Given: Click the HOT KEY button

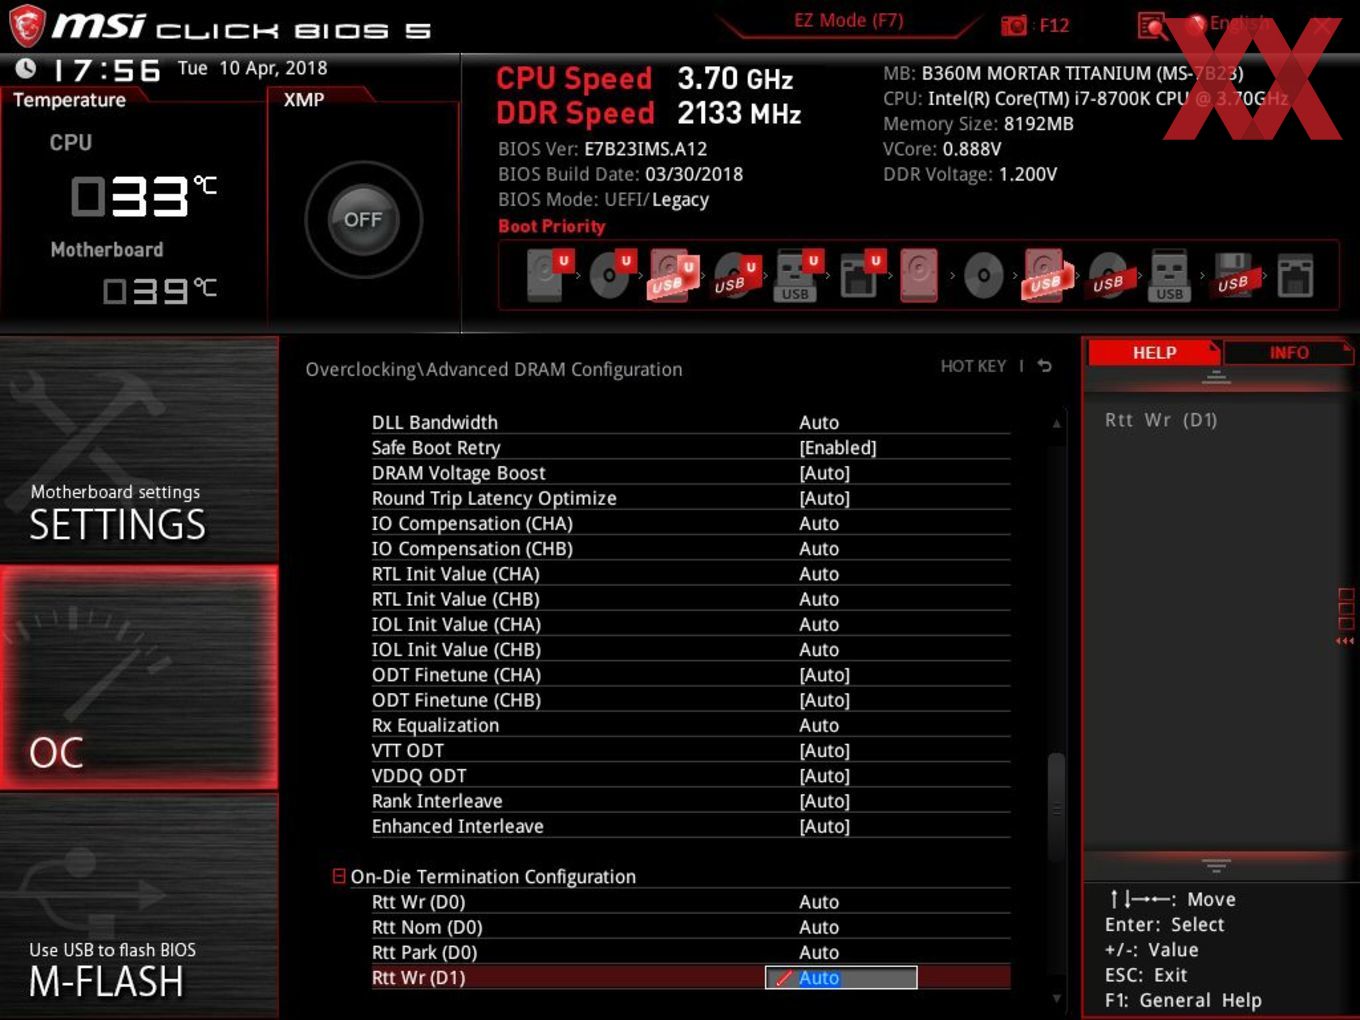Looking at the screenshot, I should click(x=973, y=366).
